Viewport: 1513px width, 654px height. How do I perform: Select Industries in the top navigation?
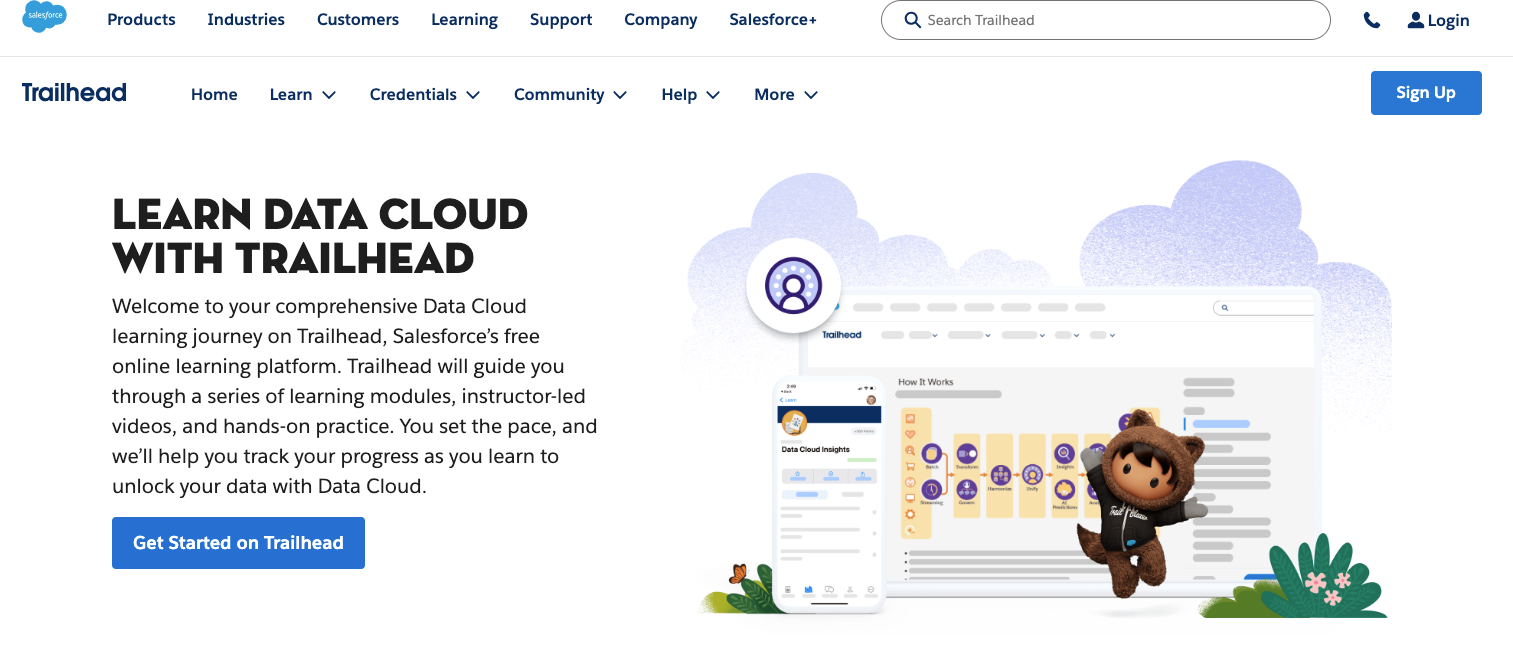246,20
